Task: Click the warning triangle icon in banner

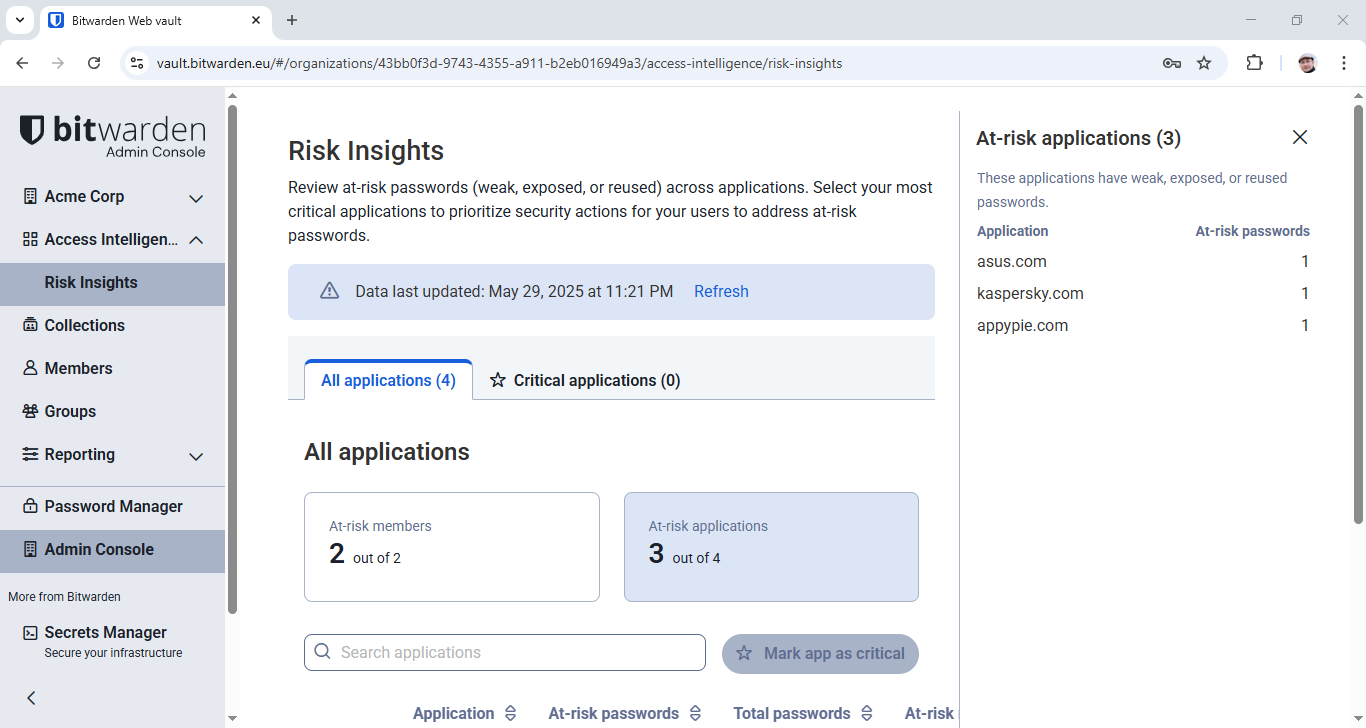Action: (329, 291)
